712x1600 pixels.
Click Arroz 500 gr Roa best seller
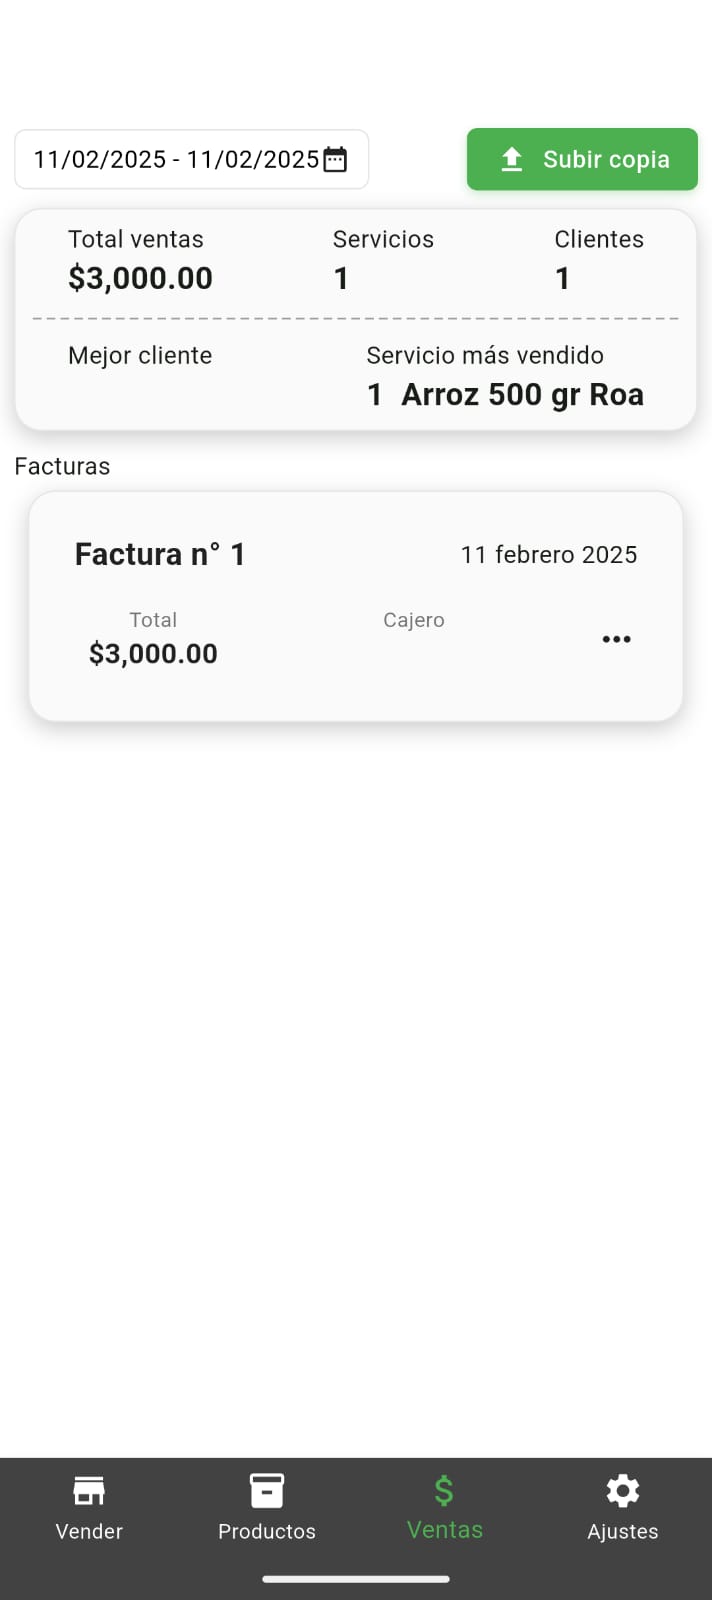point(522,395)
